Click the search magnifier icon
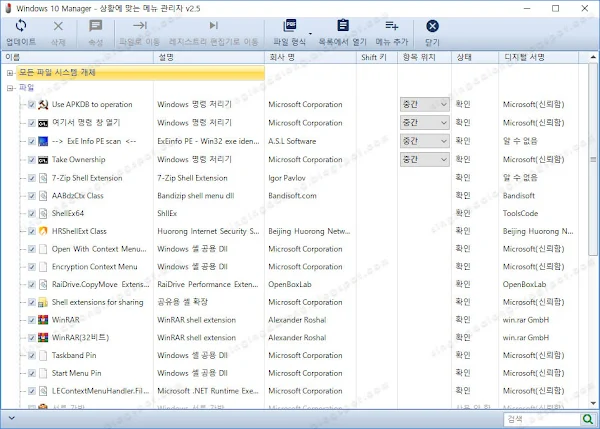 pyautogui.click(x=587, y=419)
